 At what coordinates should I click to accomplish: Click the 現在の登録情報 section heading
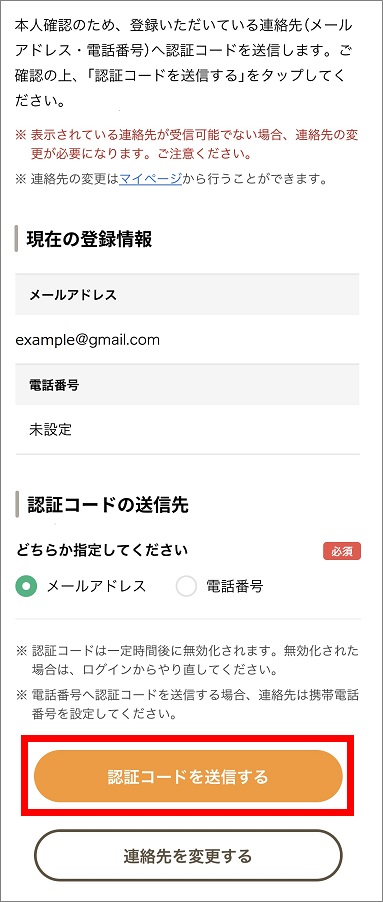coord(89,239)
